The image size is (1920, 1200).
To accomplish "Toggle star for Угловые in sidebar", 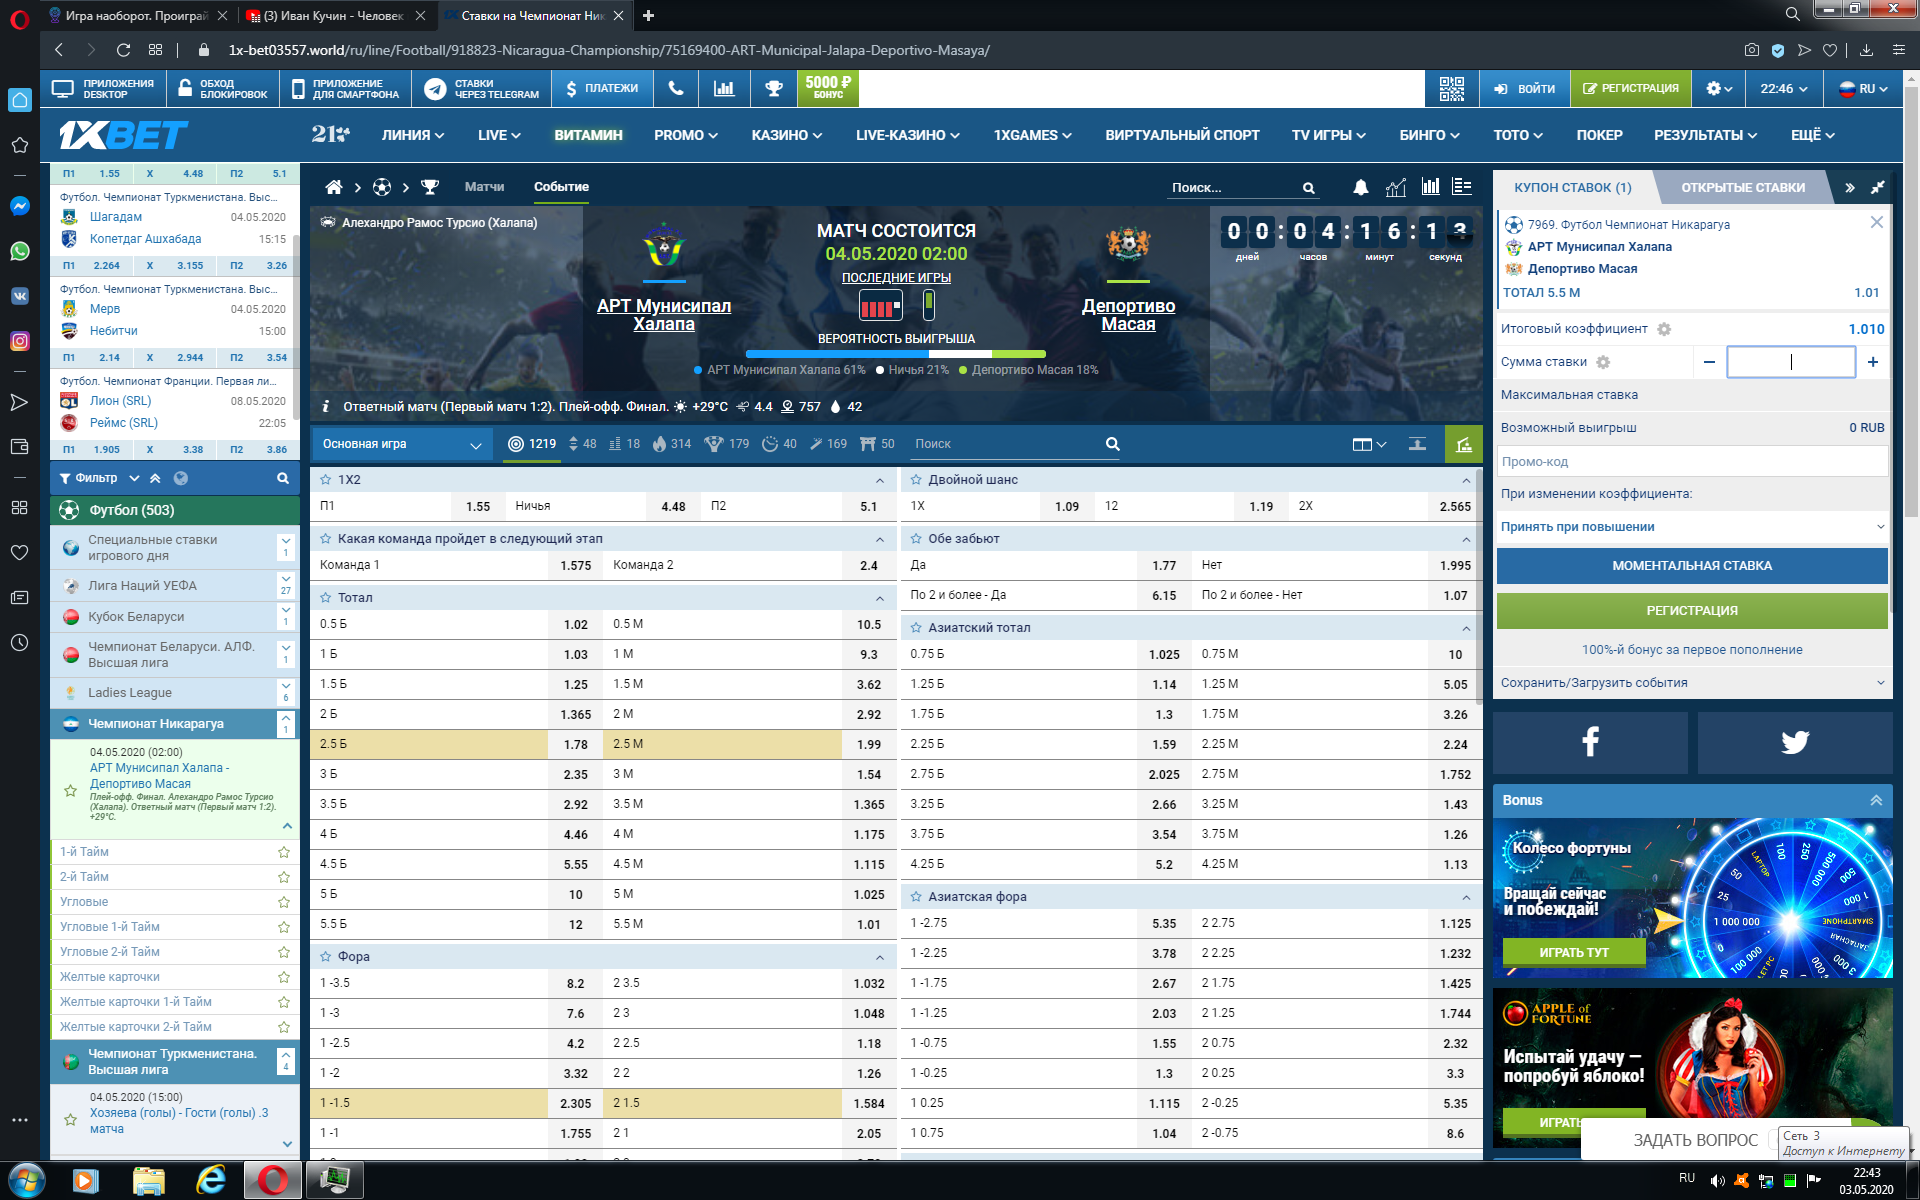I will (x=284, y=902).
